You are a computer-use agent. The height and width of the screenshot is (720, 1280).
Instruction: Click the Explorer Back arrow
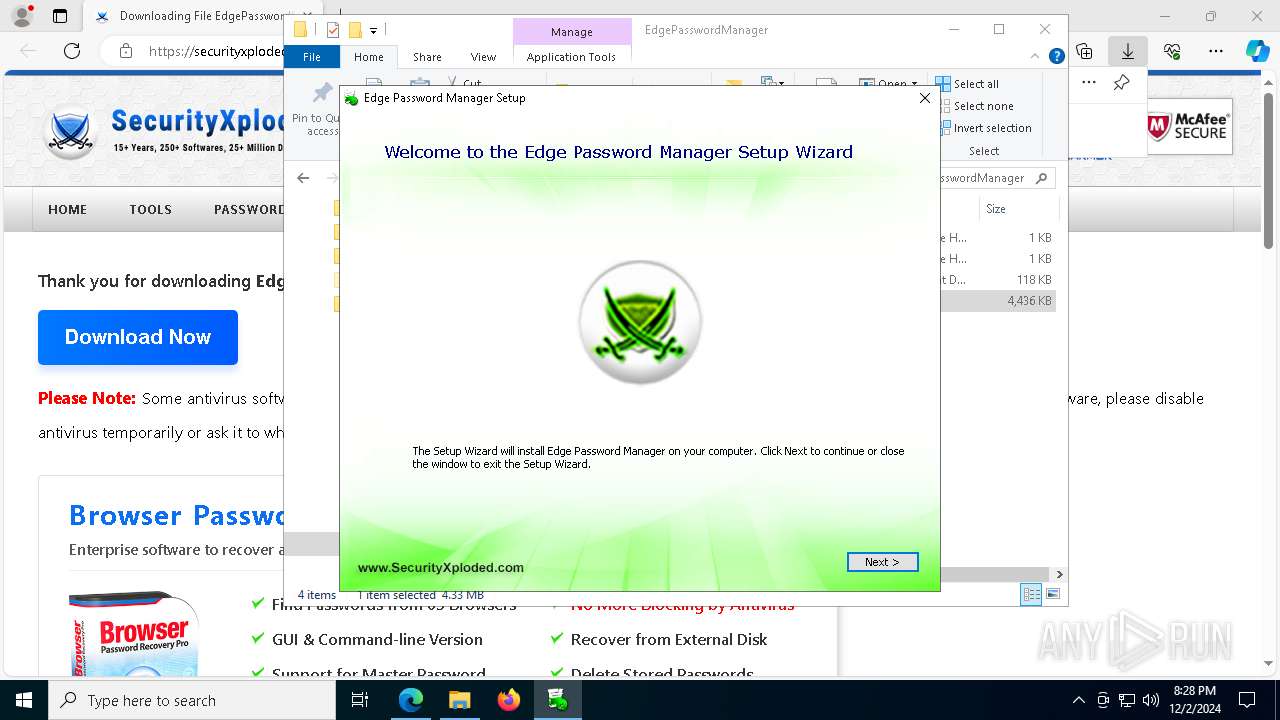click(304, 178)
